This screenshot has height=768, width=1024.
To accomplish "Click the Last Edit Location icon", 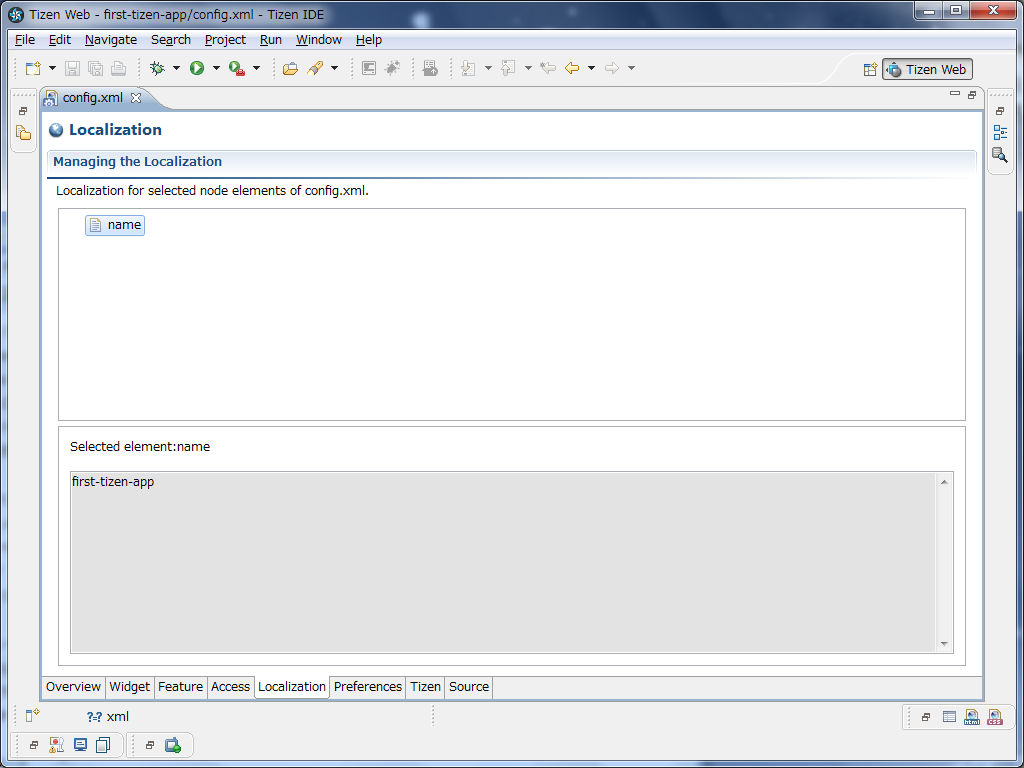I will [548, 68].
